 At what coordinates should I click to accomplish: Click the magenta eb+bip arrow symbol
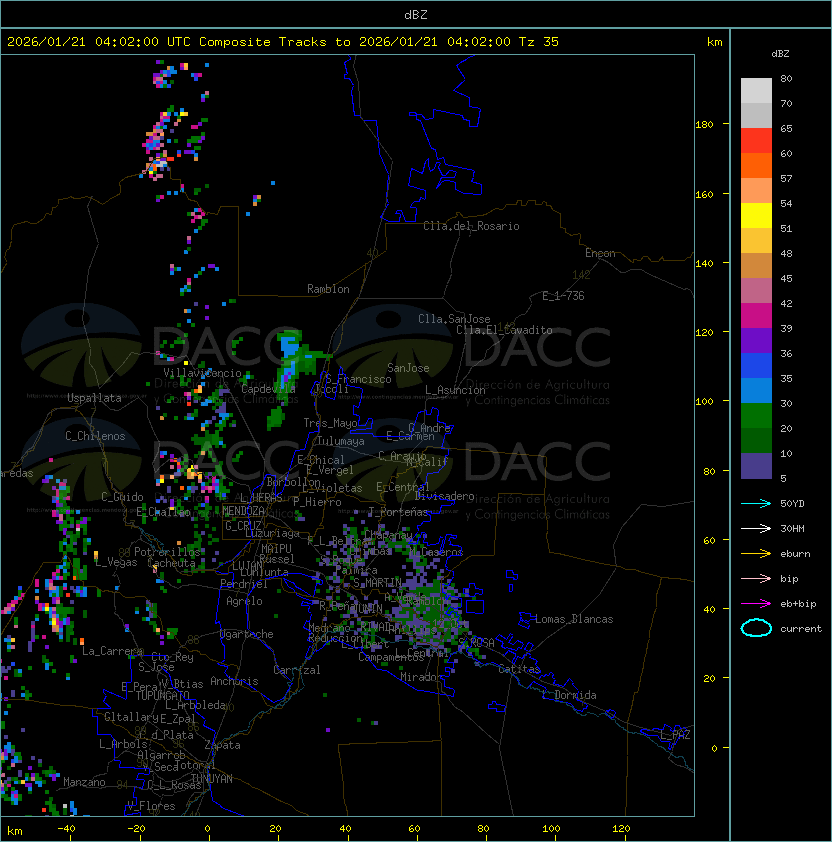[x=756, y=604]
